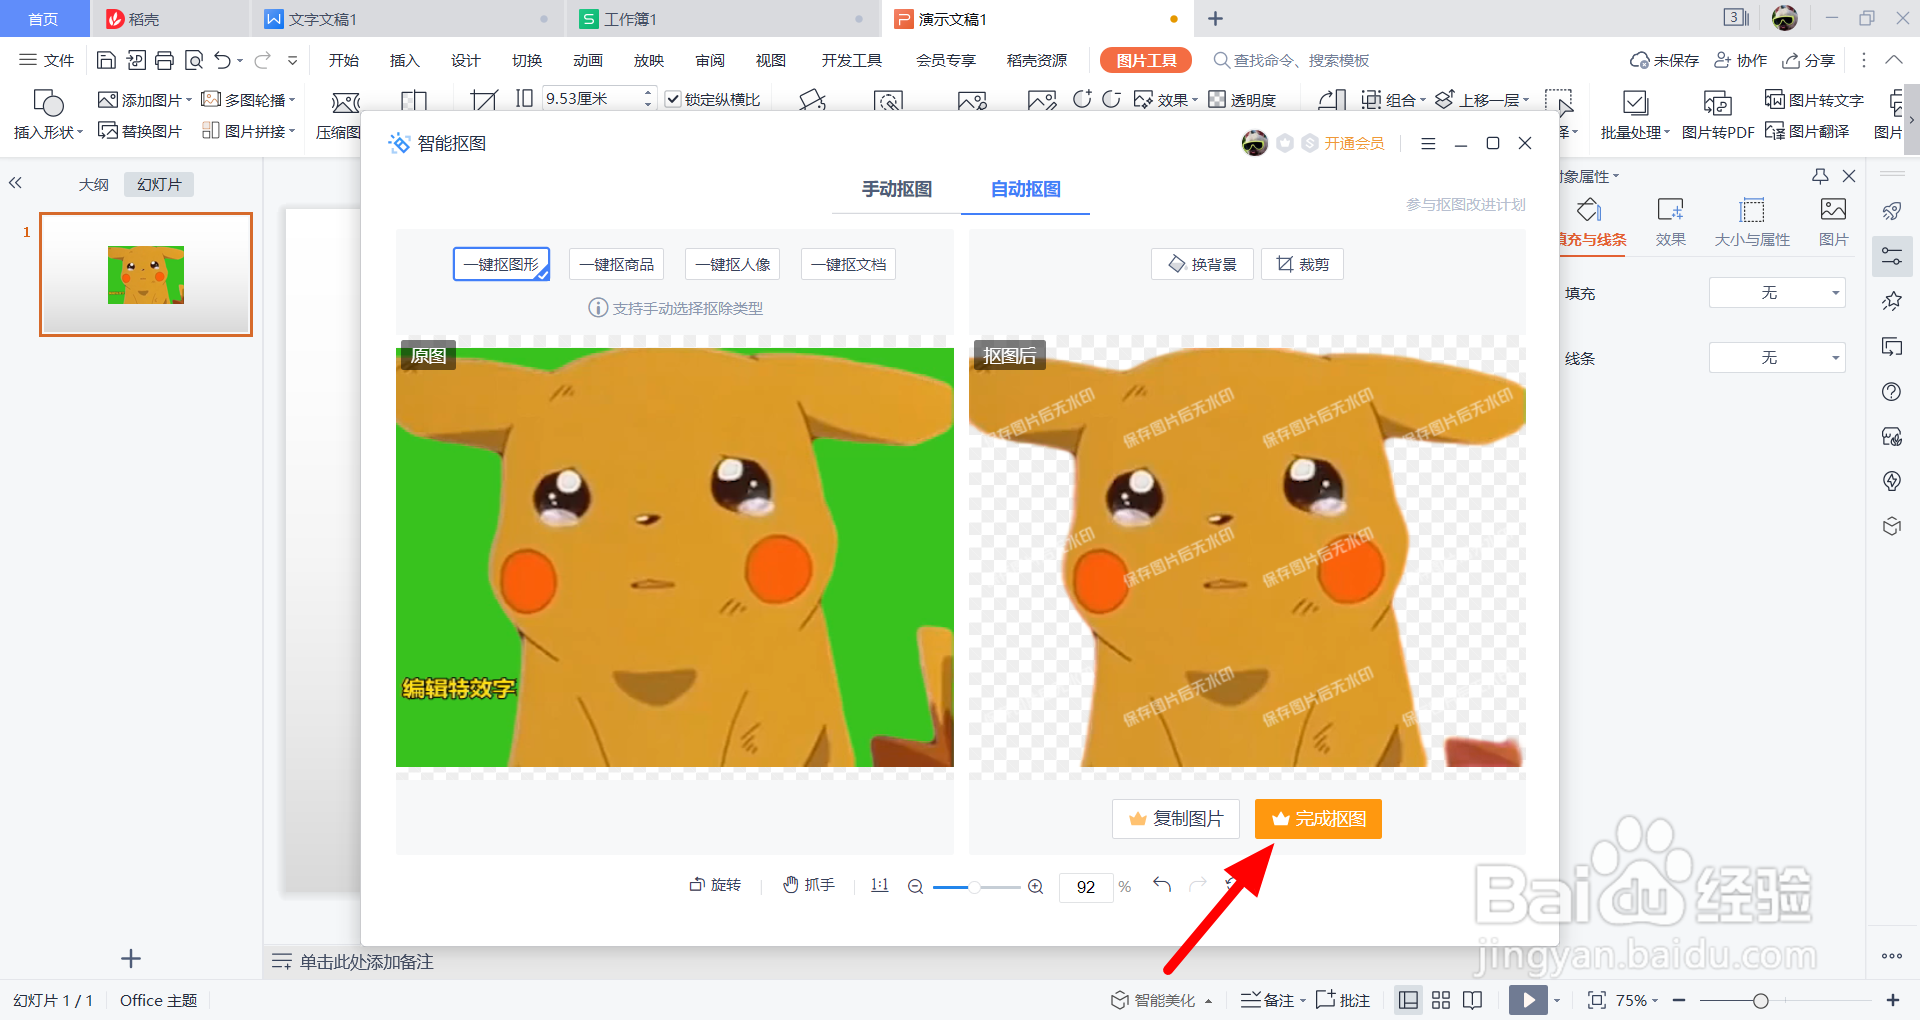Open the cutout dialog hamburger menu
Image resolution: width=1920 pixels, height=1020 pixels.
(1428, 144)
